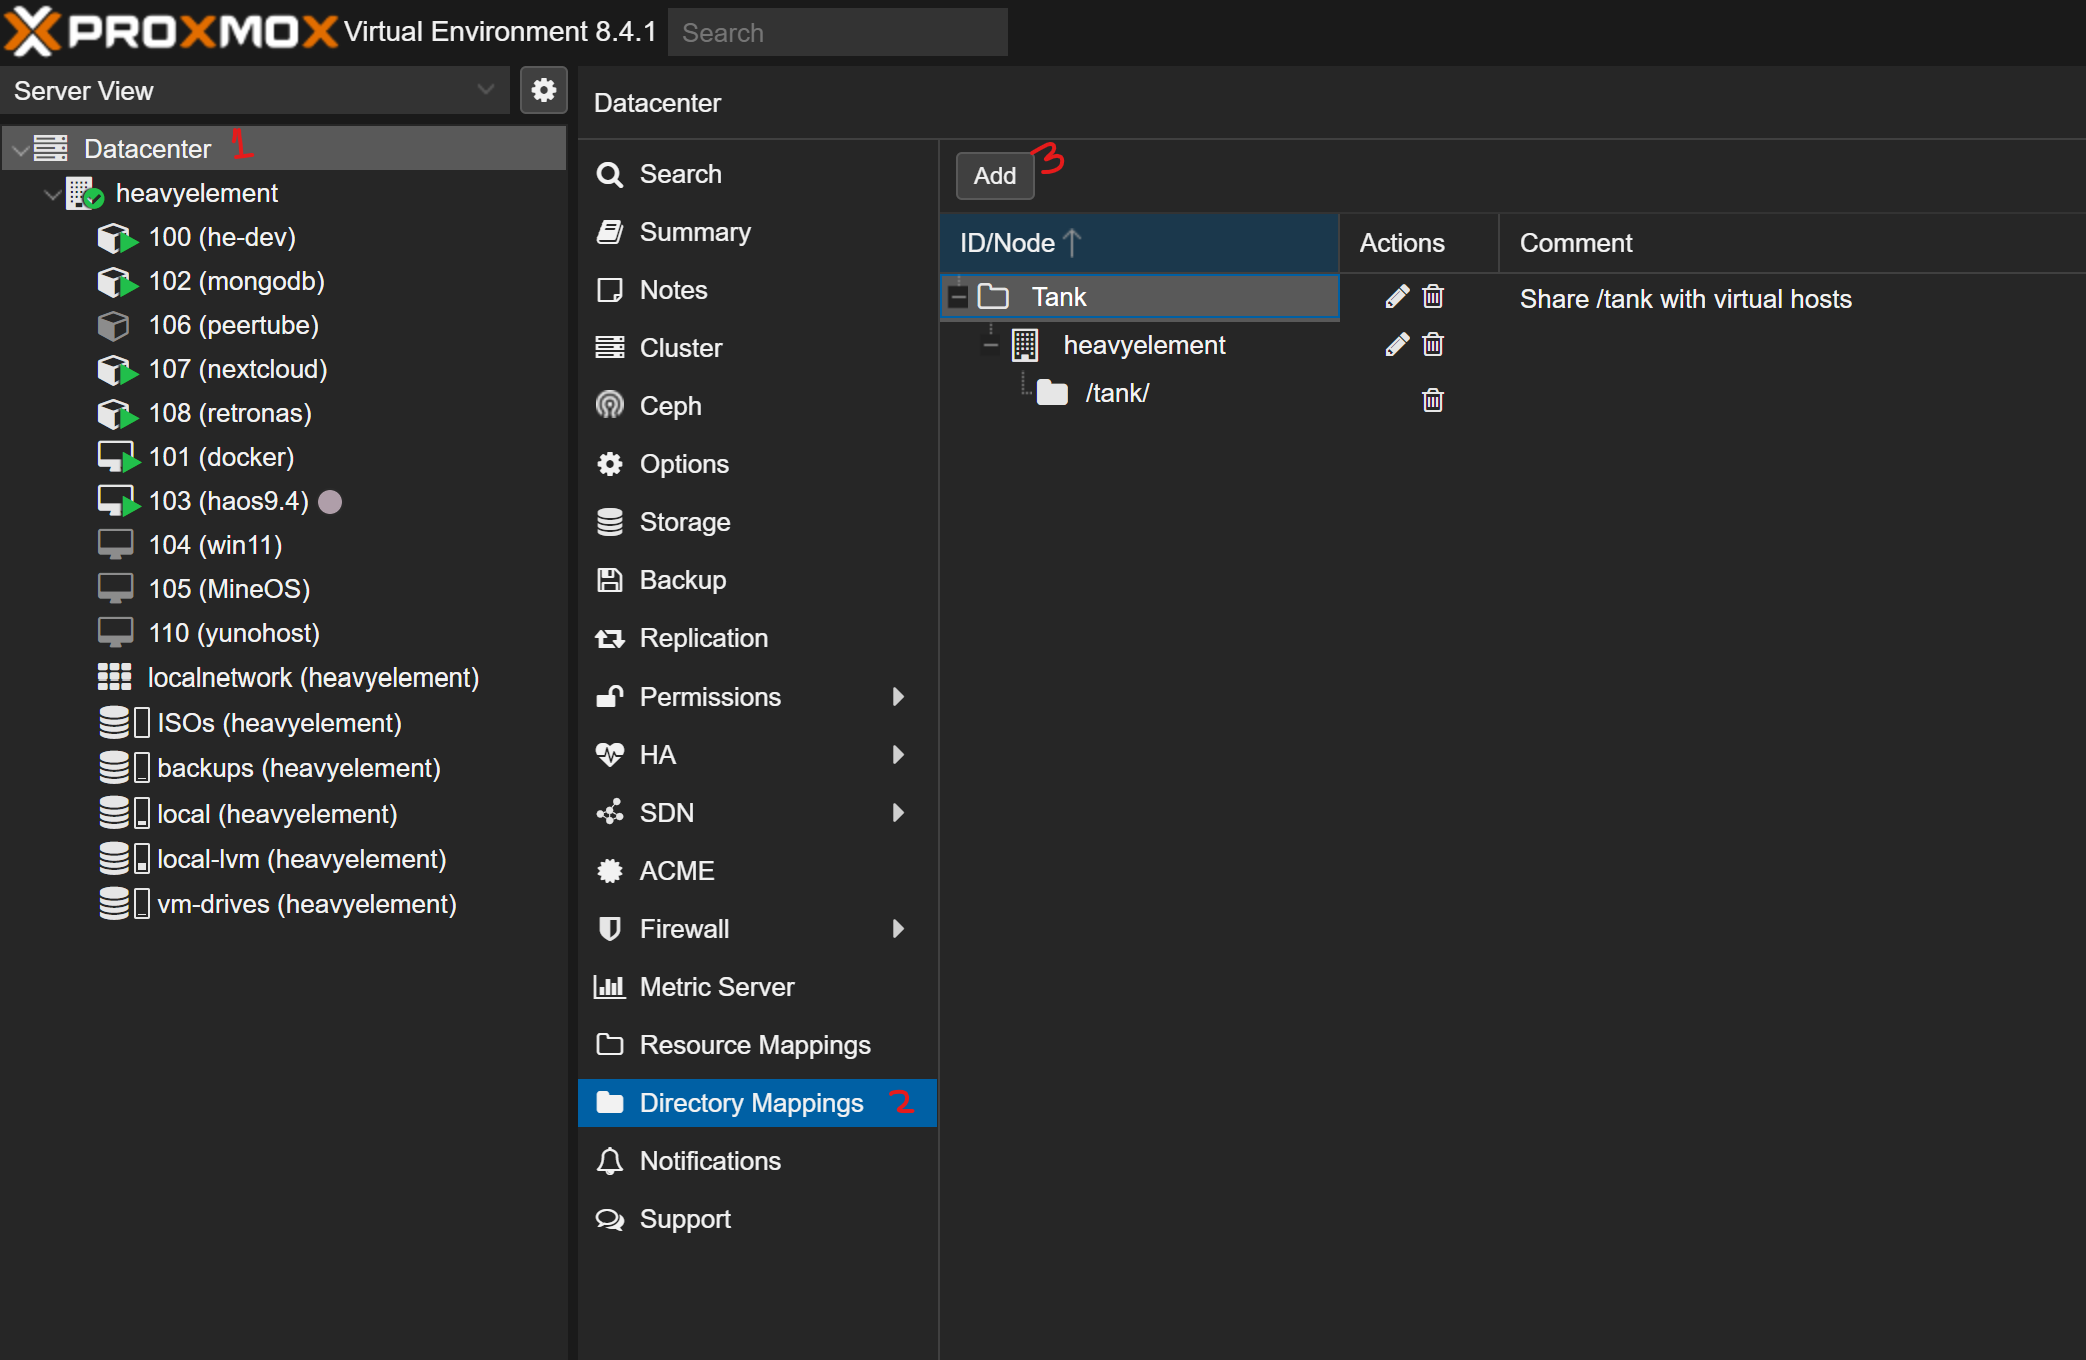
Task: Select the Notifications panel
Action: [710, 1161]
